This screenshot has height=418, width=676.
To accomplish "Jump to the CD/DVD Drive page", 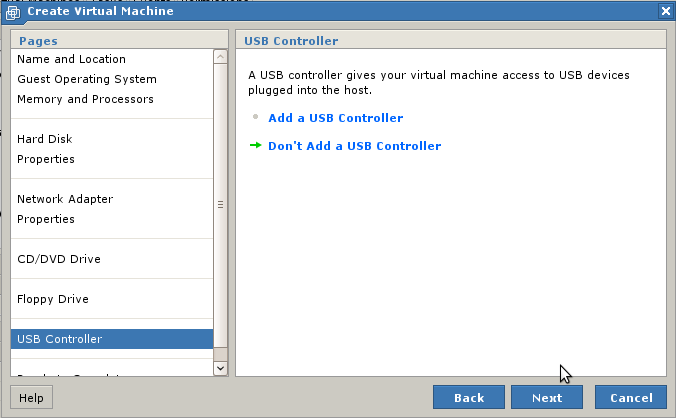I will [58, 259].
